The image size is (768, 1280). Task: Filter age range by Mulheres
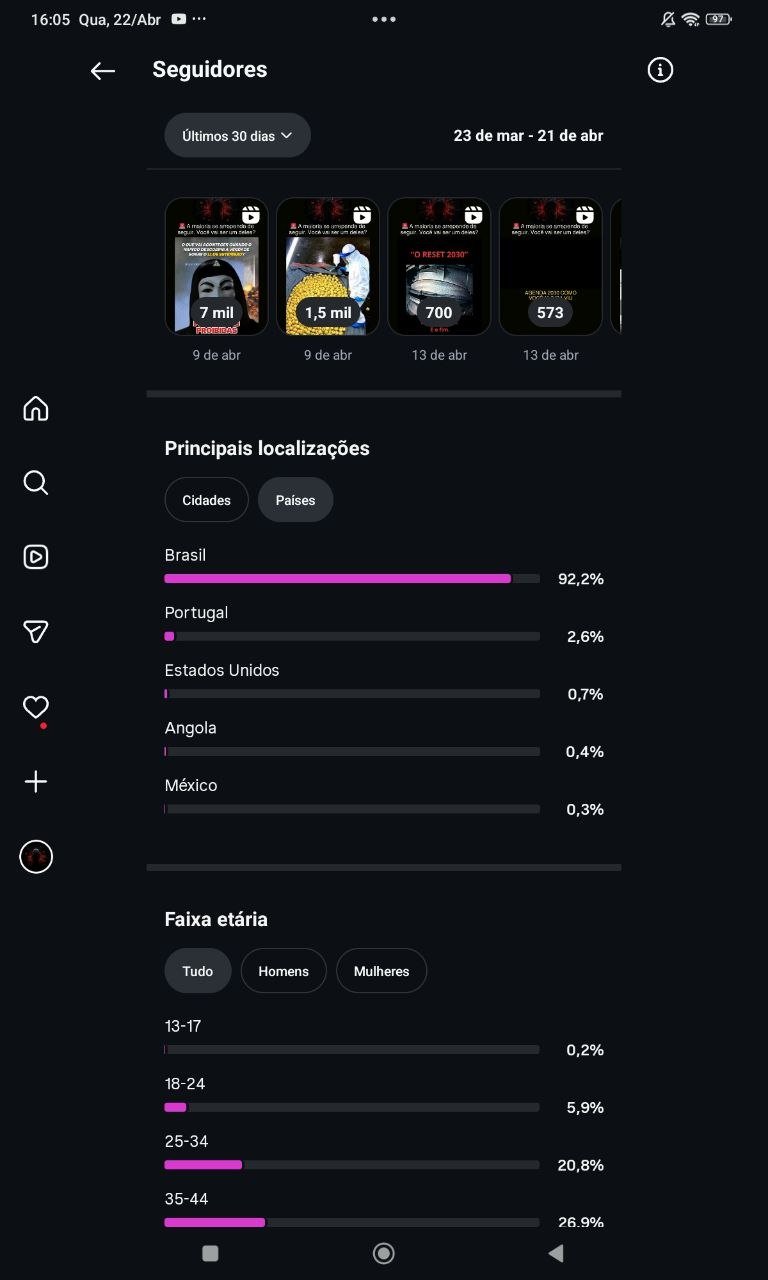381,971
